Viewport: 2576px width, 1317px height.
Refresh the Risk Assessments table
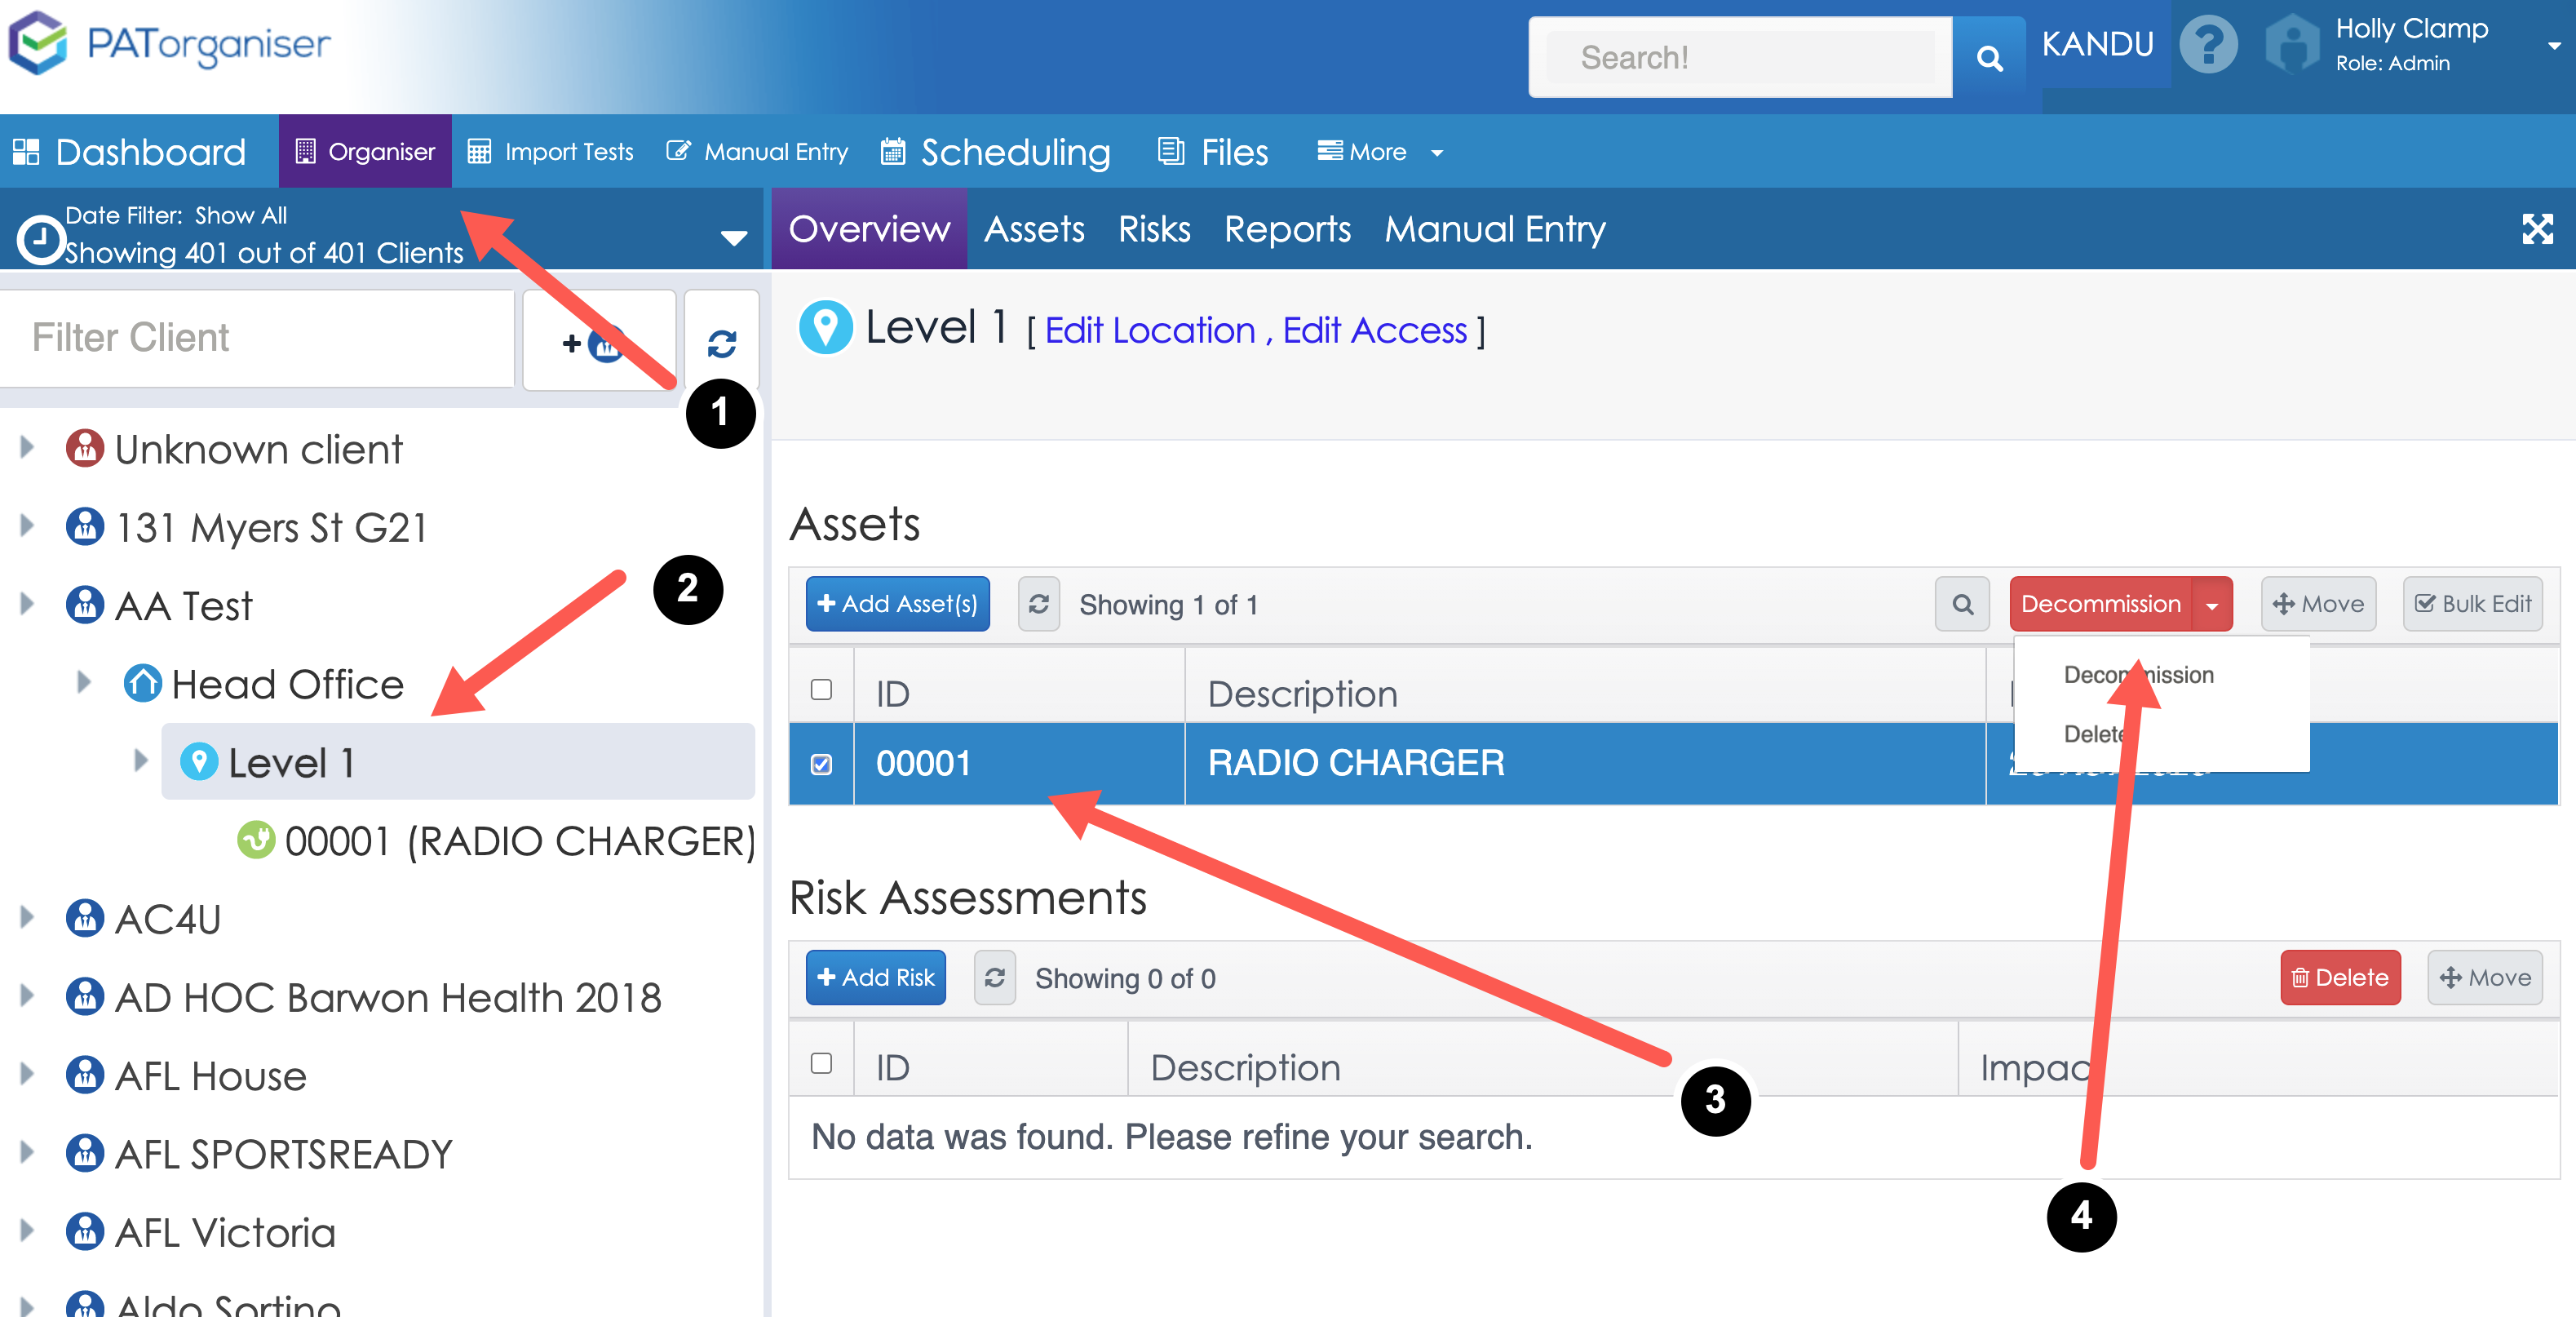pyautogui.click(x=994, y=977)
